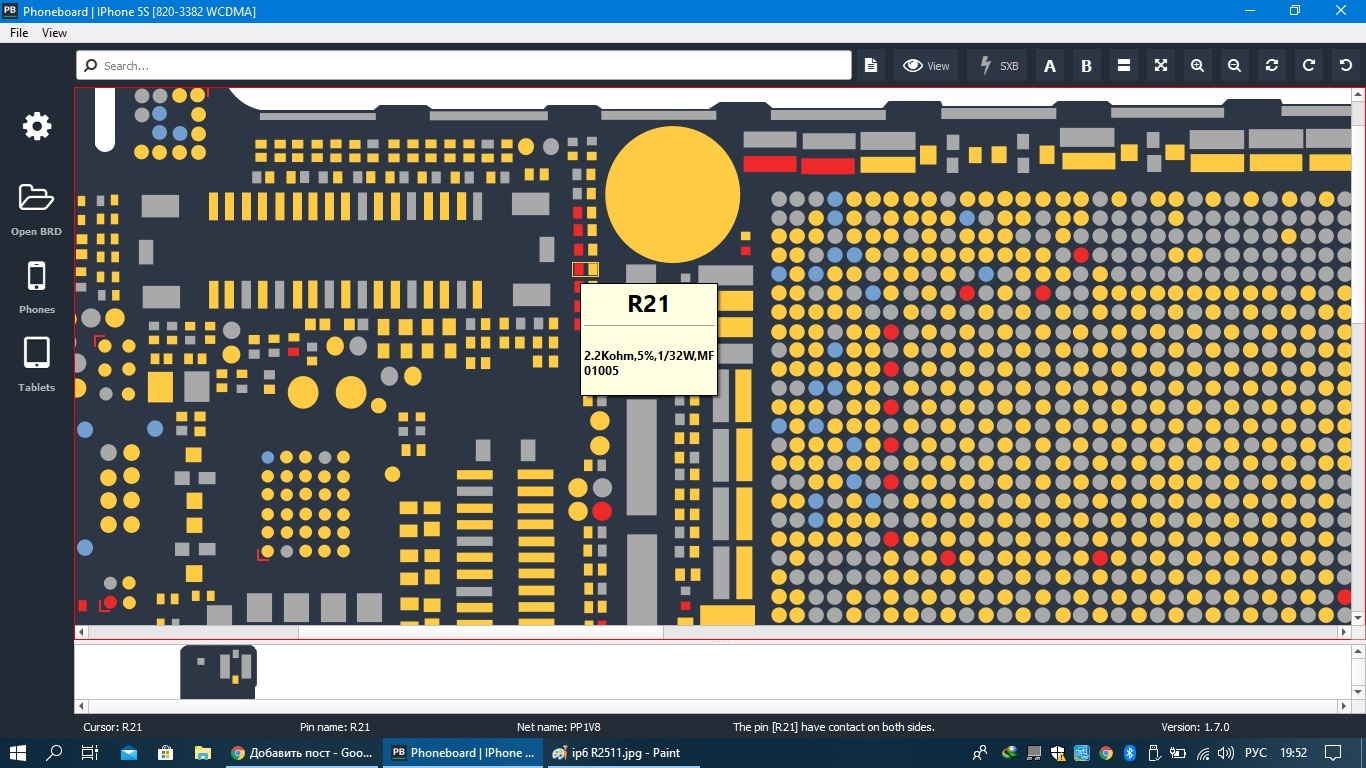1366x768 pixels.
Task: Click the document icon beside search
Action: (871, 66)
